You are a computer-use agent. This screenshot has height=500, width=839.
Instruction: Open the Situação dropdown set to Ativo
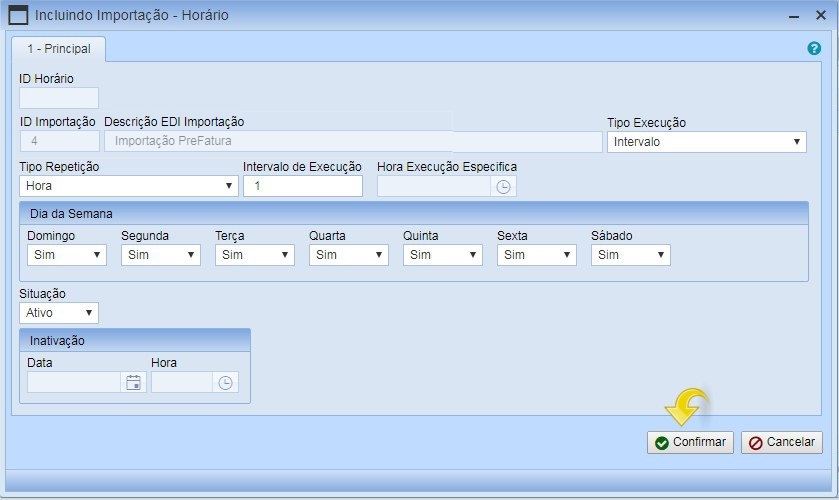(x=59, y=313)
